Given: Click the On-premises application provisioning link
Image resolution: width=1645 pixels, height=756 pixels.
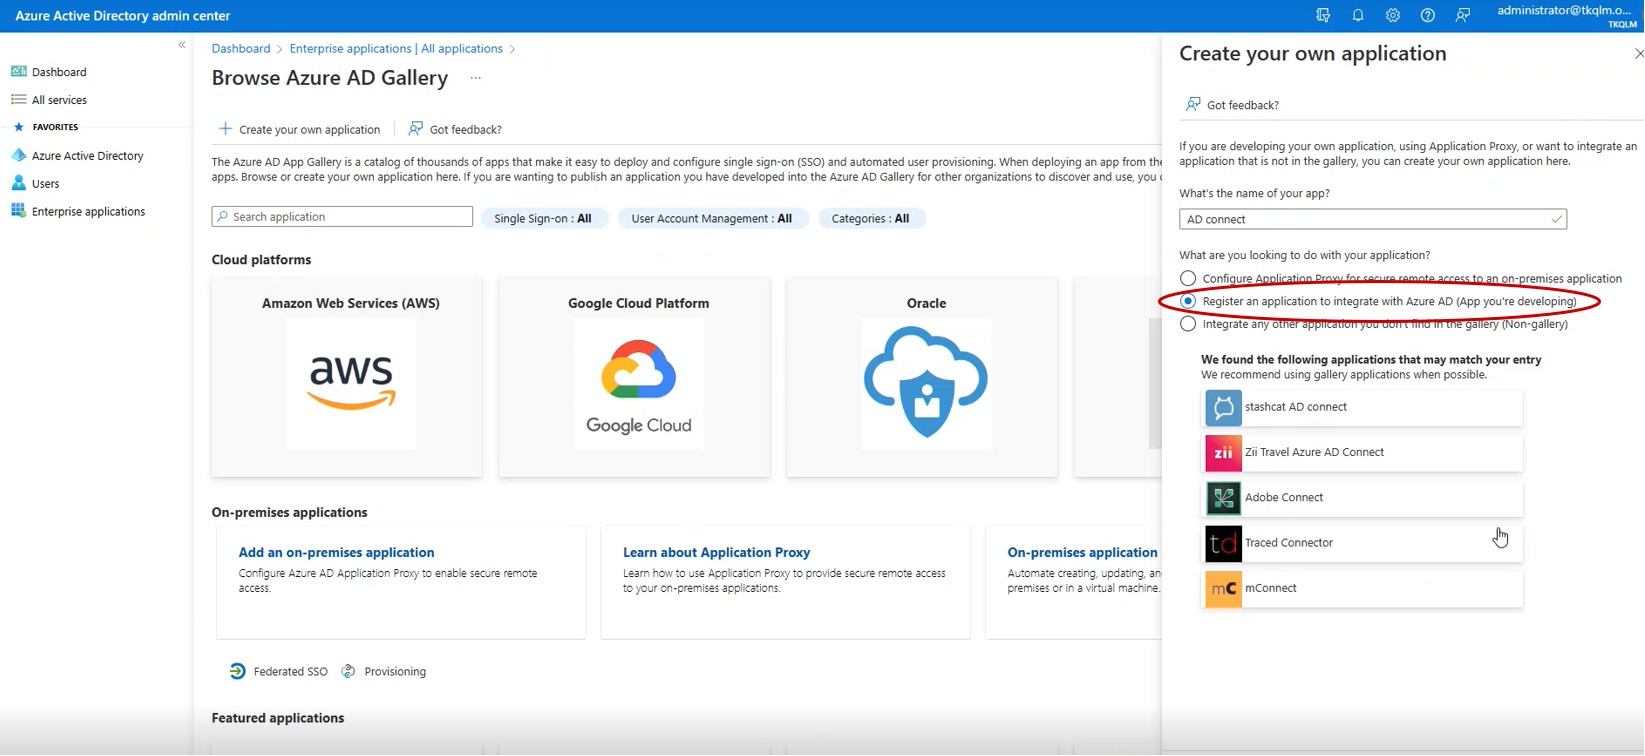Looking at the screenshot, I should [x=1083, y=552].
